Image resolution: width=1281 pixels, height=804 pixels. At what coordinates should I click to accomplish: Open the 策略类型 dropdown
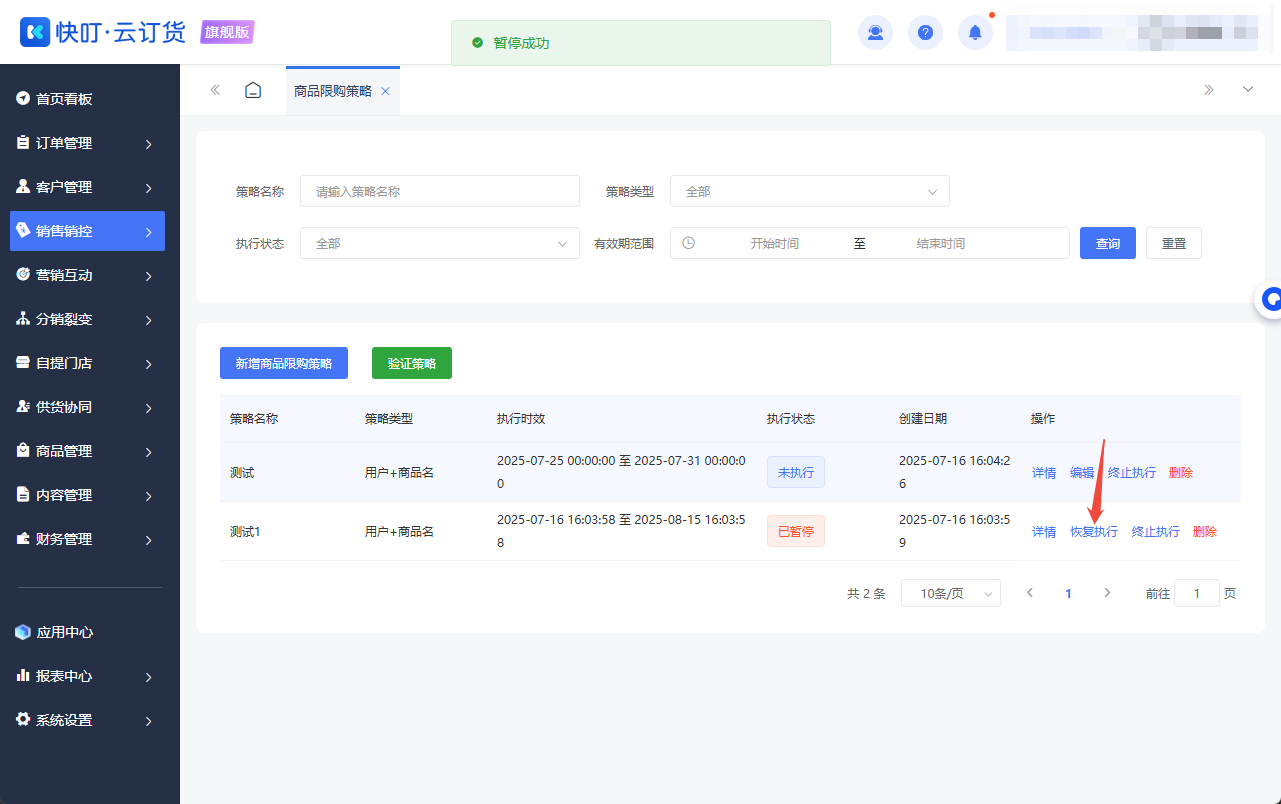810,191
